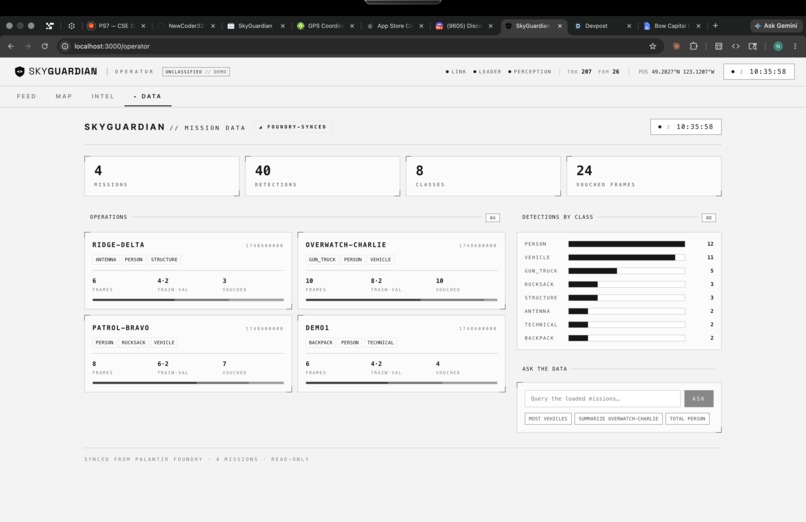Open new tab with plus icon
This screenshot has width=806, height=522.
tap(715, 26)
